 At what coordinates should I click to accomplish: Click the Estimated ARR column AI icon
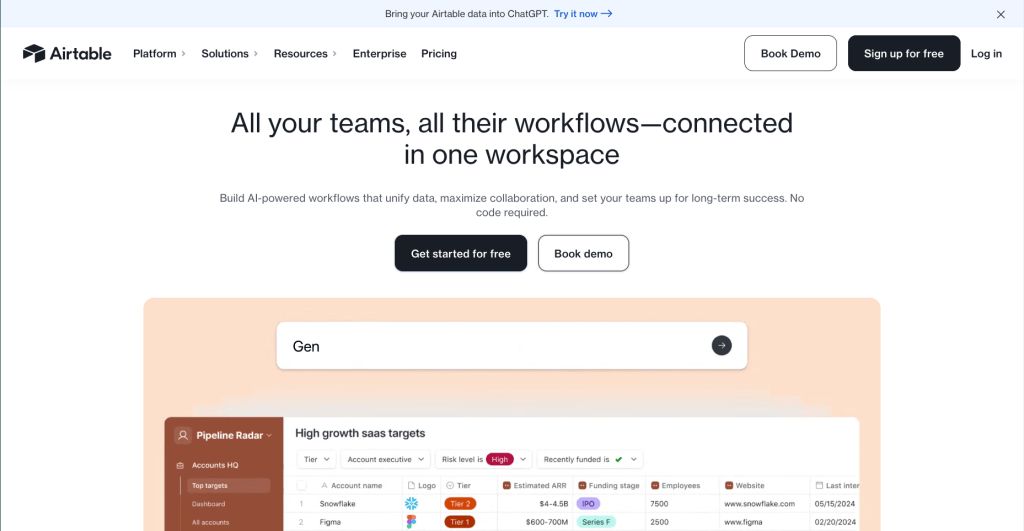pyautogui.click(x=507, y=485)
